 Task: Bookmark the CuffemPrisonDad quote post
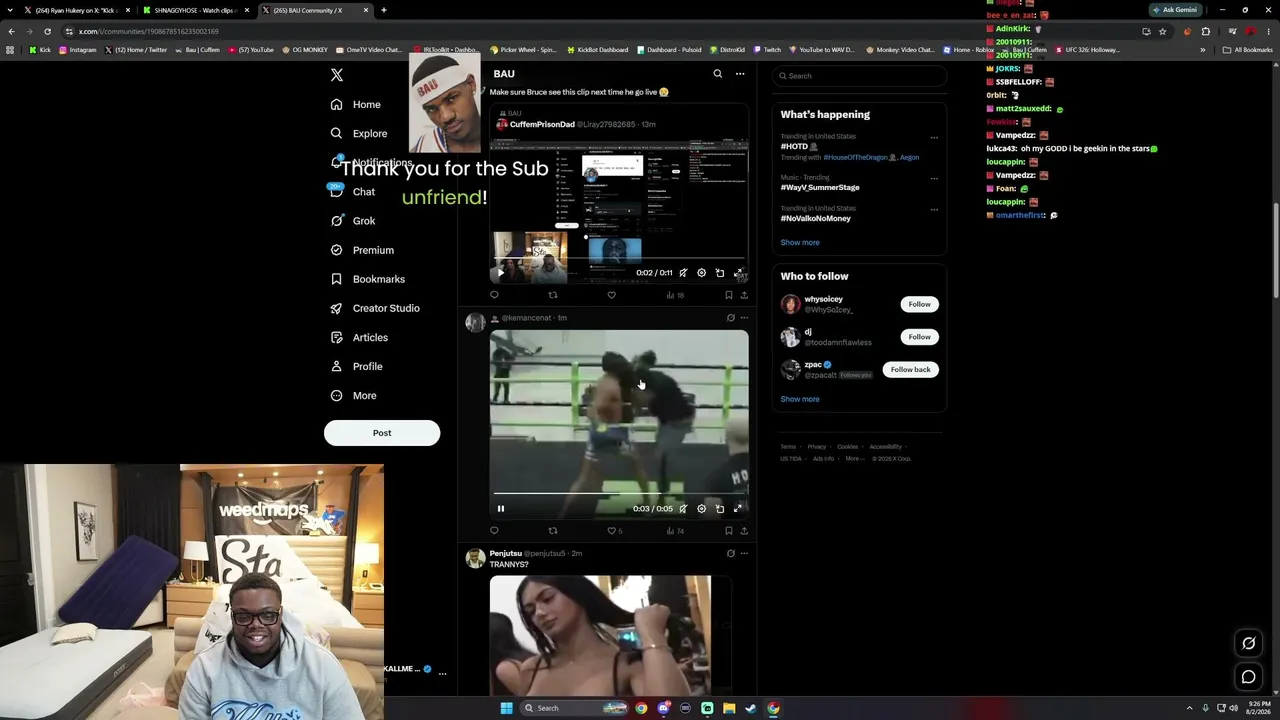[728, 295]
